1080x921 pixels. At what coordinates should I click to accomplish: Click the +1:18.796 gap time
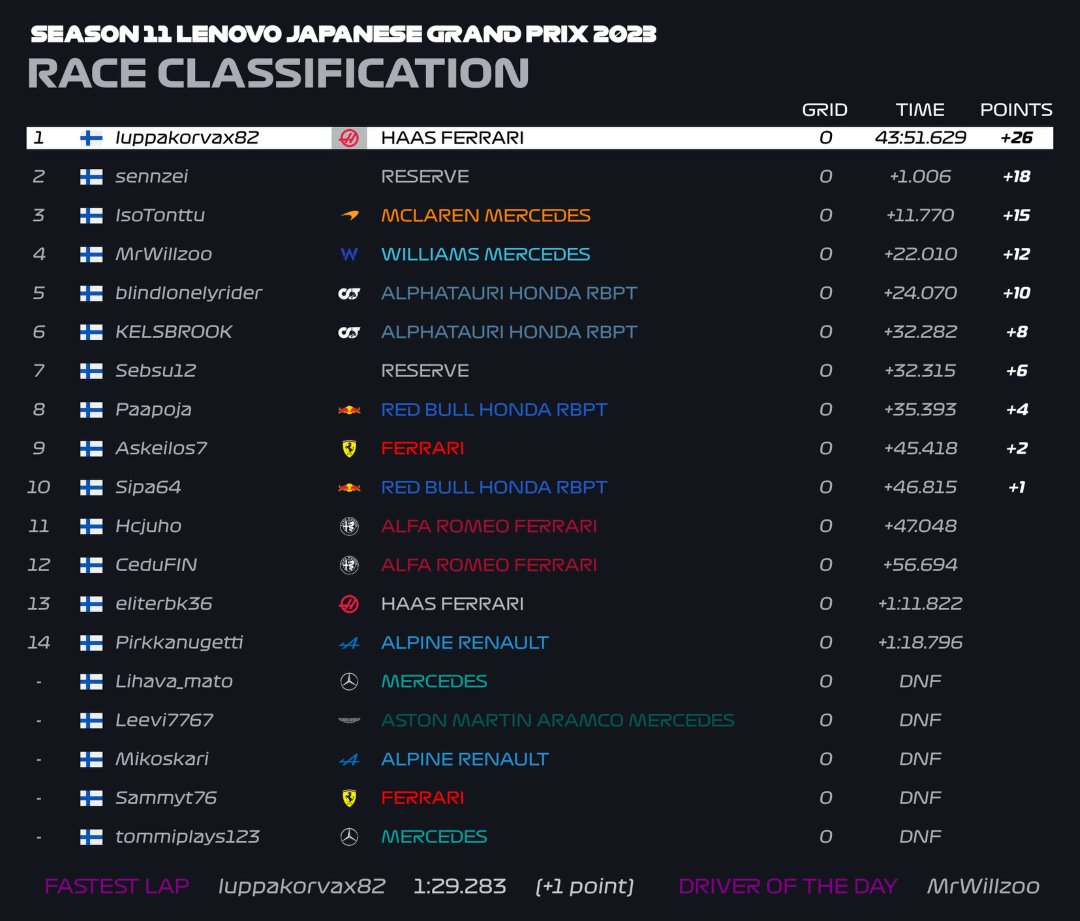(x=920, y=643)
